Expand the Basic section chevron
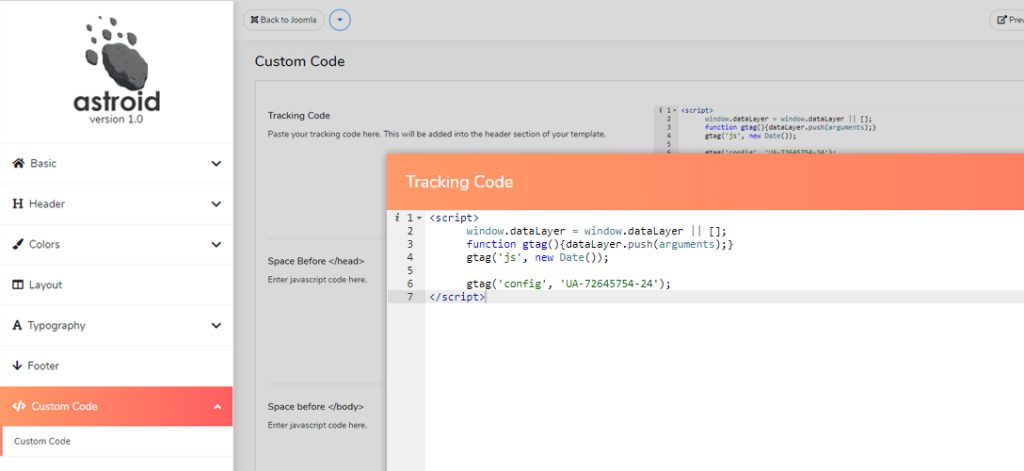The height and width of the screenshot is (471, 1024). click(216, 163)
